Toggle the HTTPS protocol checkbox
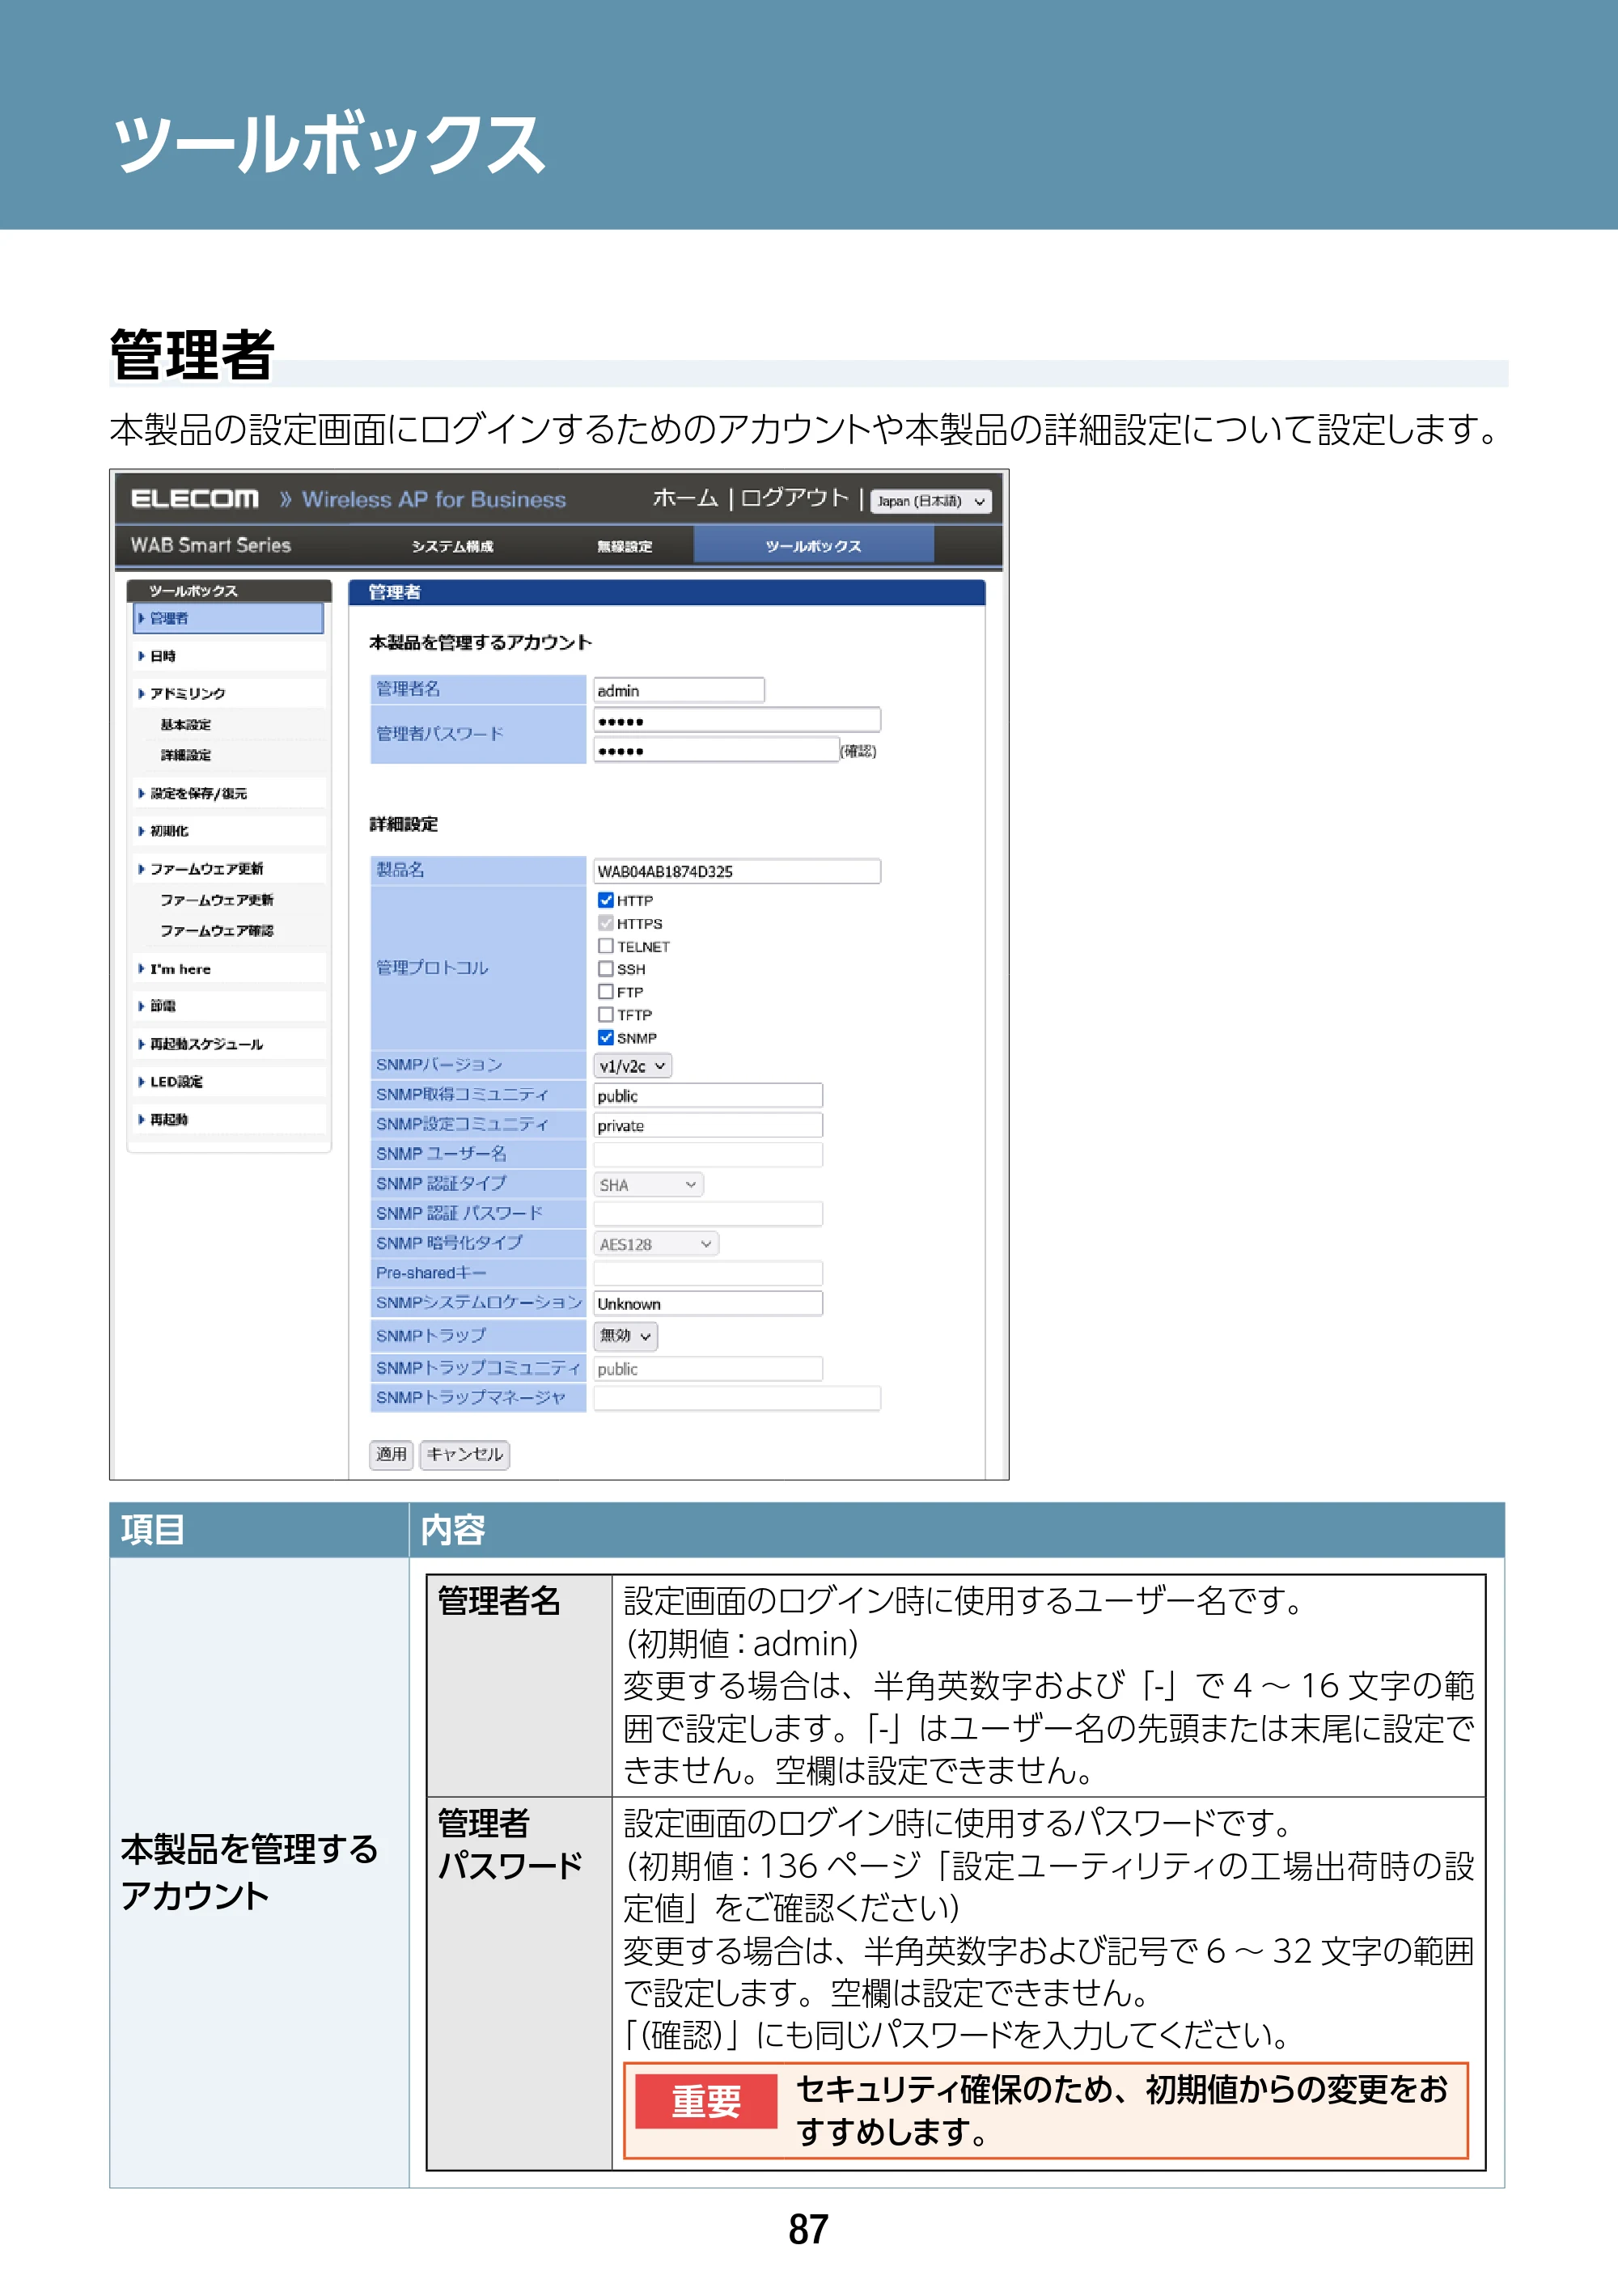The height and width of the screenshot is (2296, 1618). [x=605, y=923]
